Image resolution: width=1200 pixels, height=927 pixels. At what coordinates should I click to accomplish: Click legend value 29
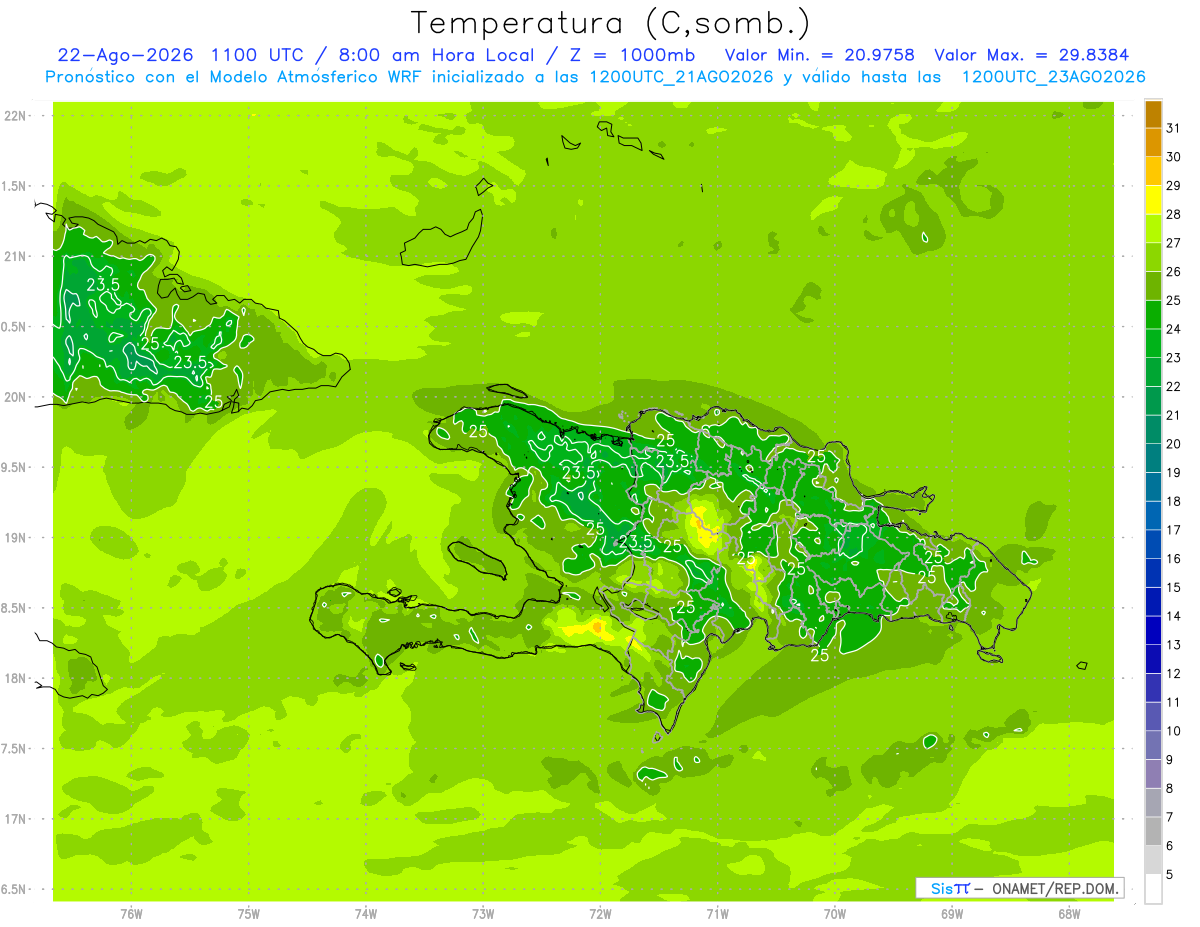1174,186
